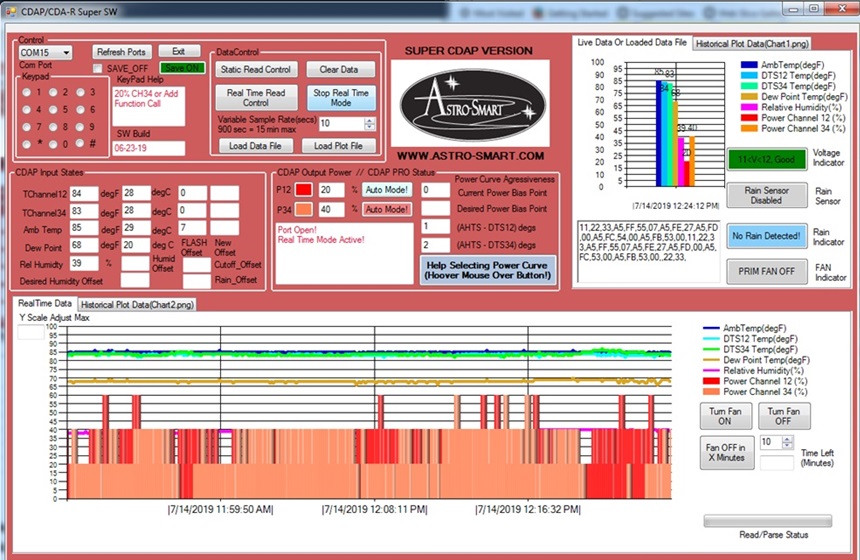Screen dimensions: 860x560
Task: Select keypad radio button 3
Action: [81, 92]
